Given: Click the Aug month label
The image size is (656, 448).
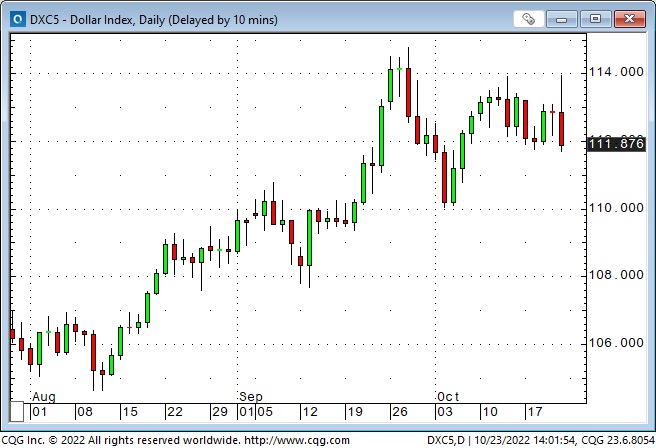Looking at the screenshot, I should (44, 396).
